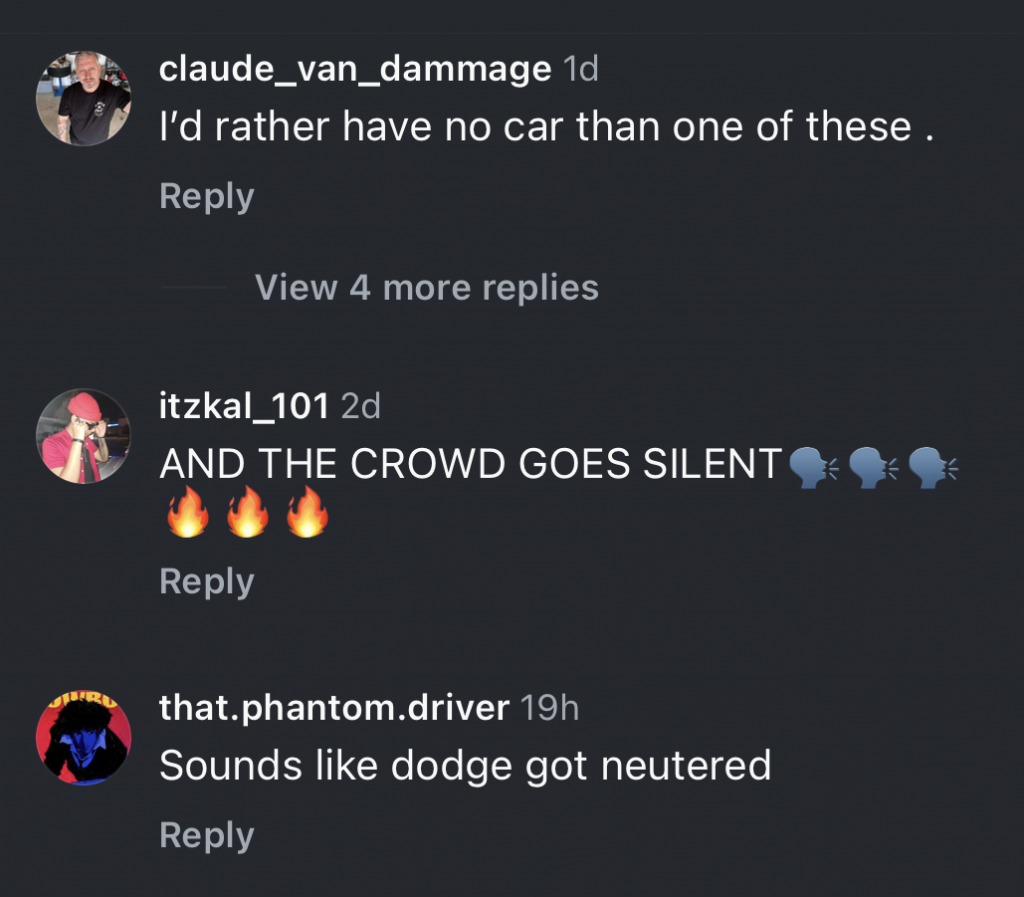This screenshot has width=1024, height=897.
Task: Click the itzkal_101 username
Action: (x=244, y=406)
